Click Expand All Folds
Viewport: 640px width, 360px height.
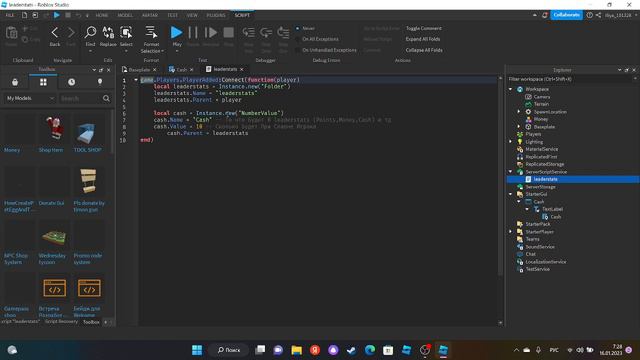pyautogui.click(x=423, y=39)
